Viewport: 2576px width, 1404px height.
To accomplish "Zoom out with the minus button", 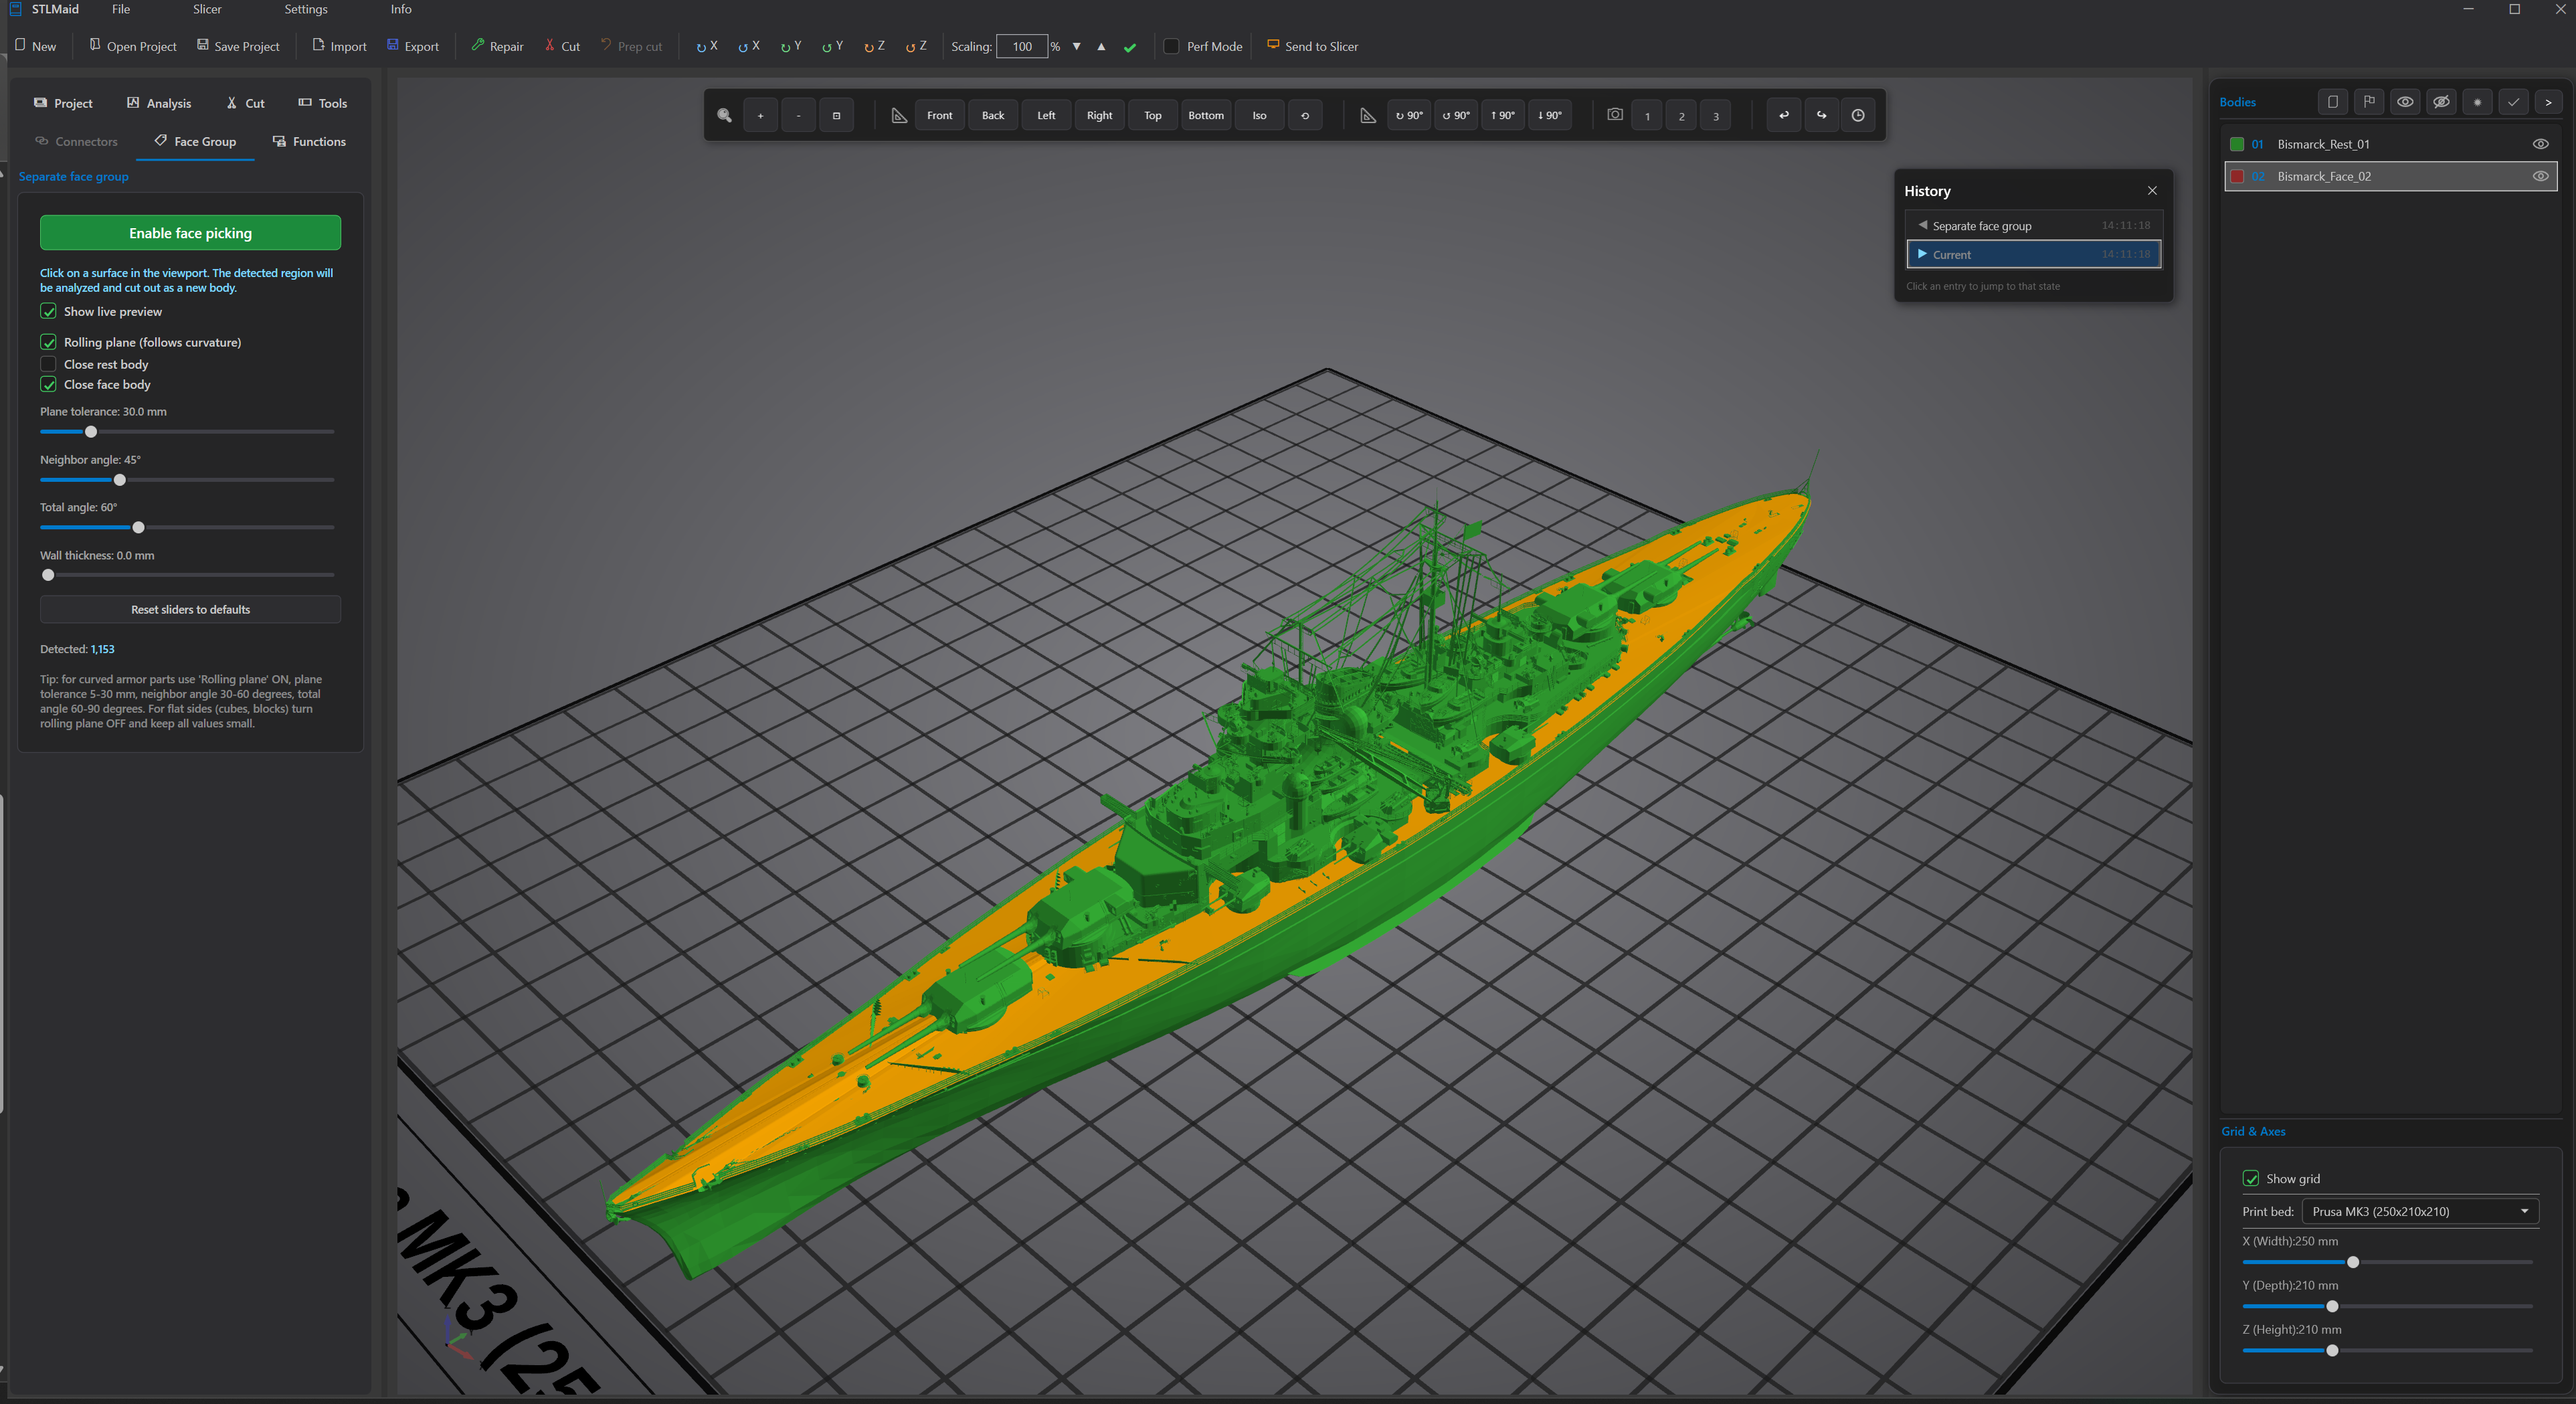I will [x=798, y=115].
